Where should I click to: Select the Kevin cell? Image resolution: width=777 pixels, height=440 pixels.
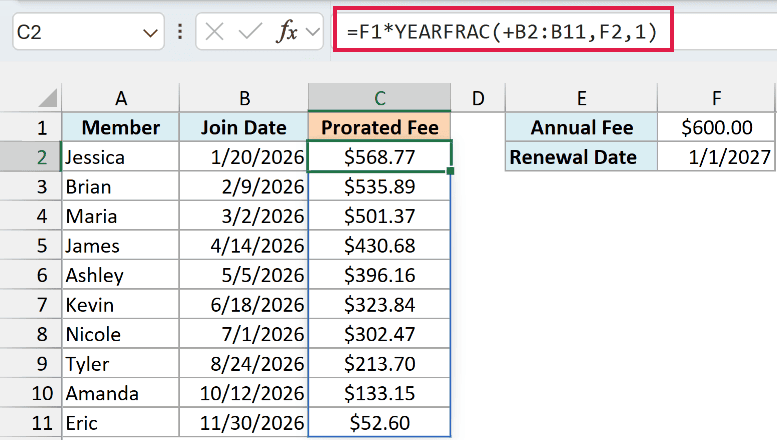pyautogui.click(x=120, y=305)
